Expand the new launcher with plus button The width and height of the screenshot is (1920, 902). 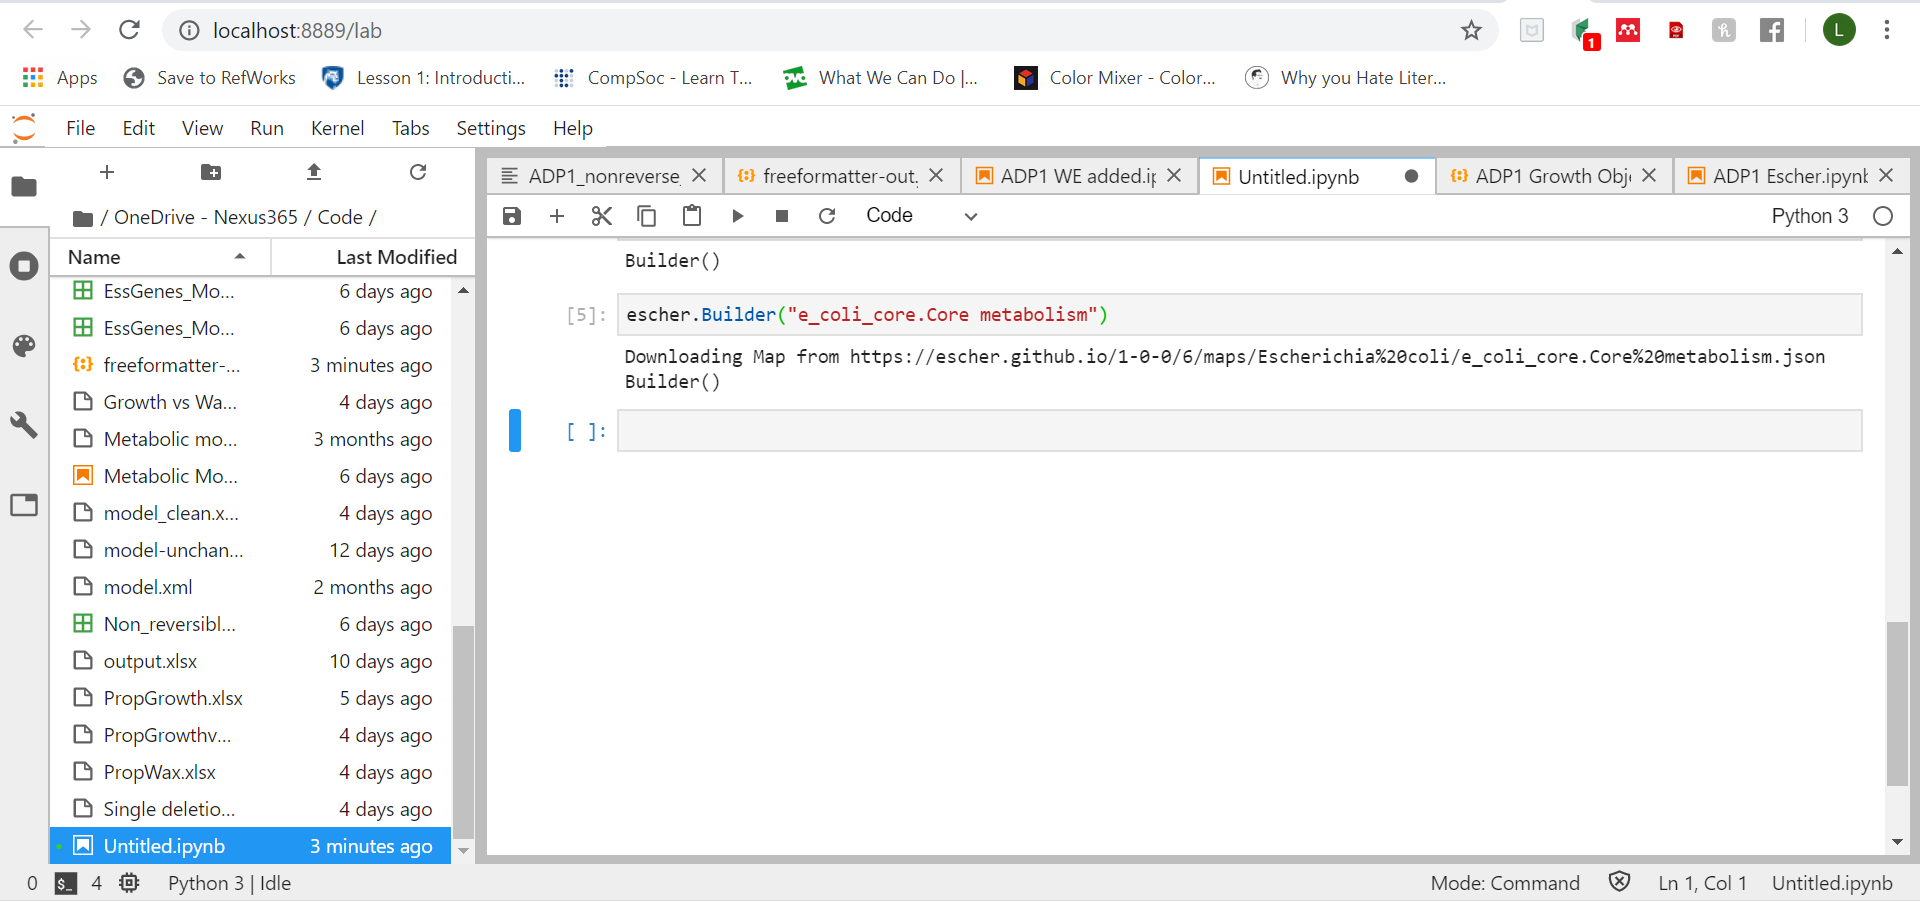[106, 172]
